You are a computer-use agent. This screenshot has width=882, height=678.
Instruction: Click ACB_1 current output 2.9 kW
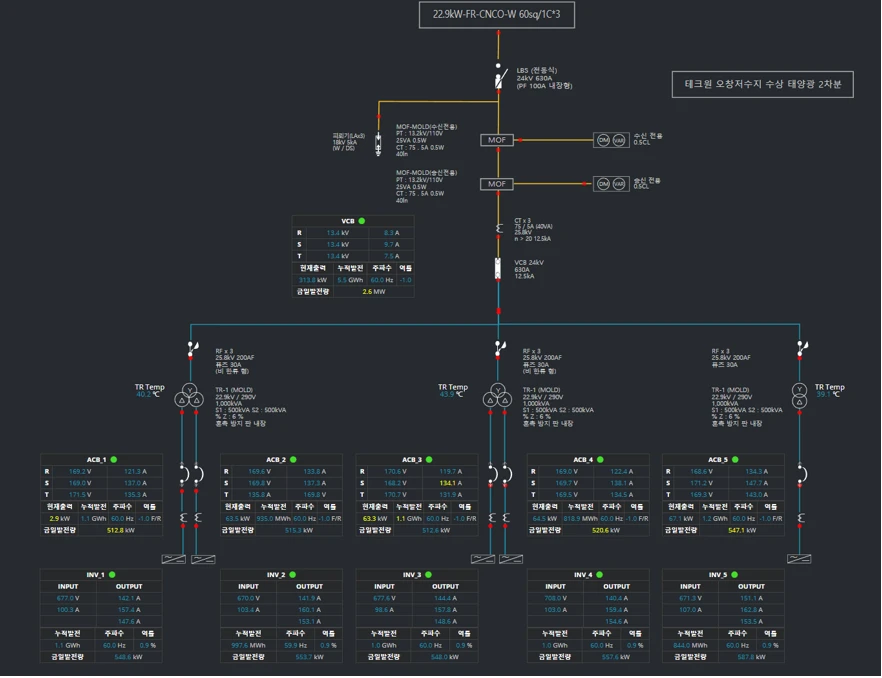point(59,518)
